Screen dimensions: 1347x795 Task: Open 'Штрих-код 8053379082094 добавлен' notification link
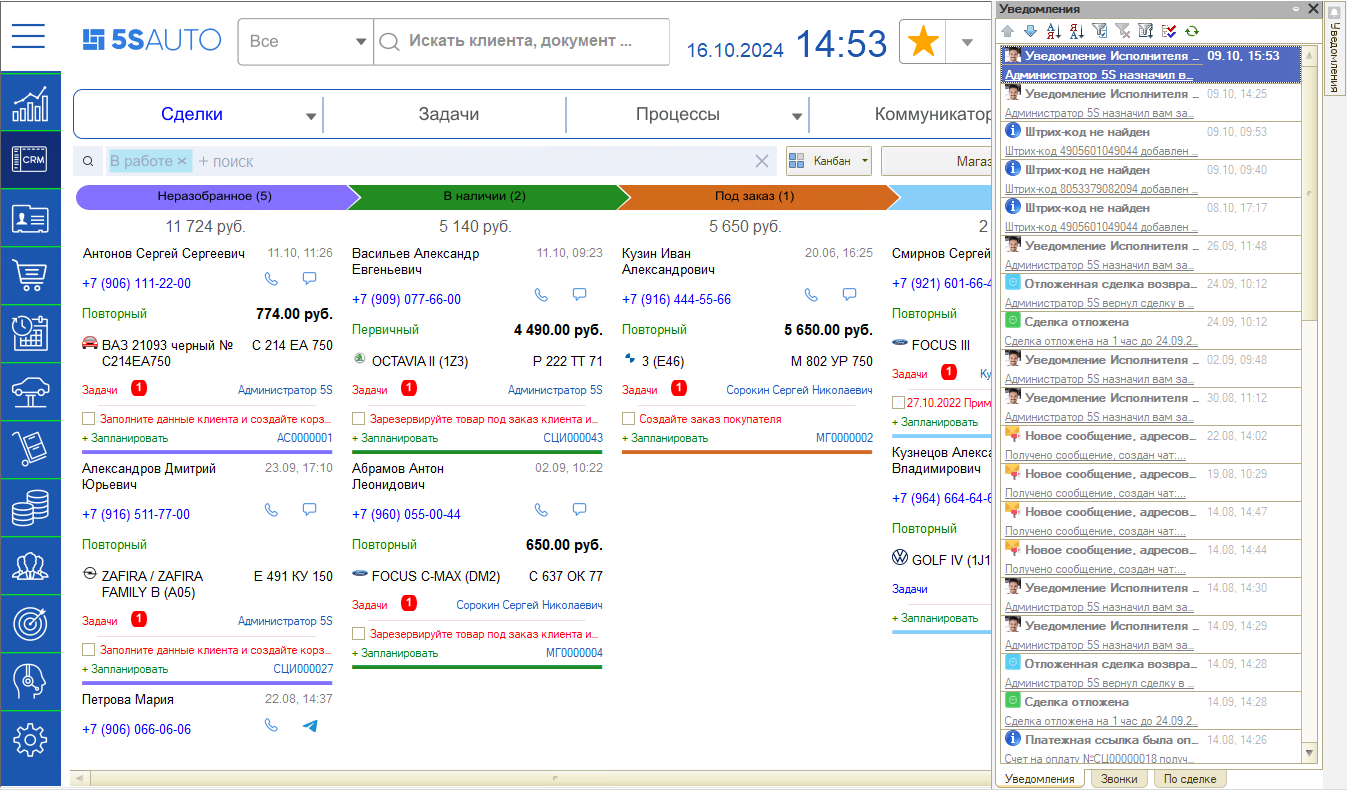click(1101, 189)
